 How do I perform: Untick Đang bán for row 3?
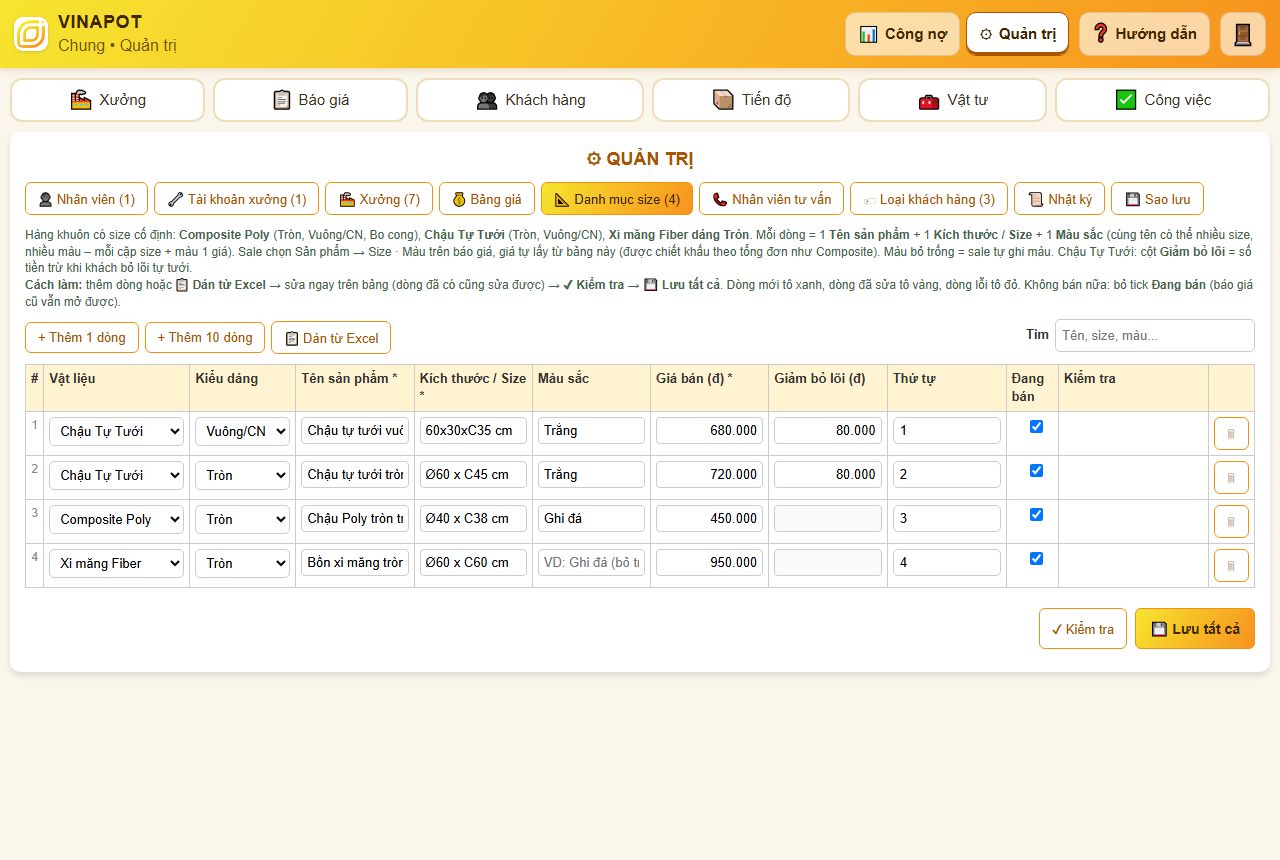pyautogui.click(x=1036, y=514)
